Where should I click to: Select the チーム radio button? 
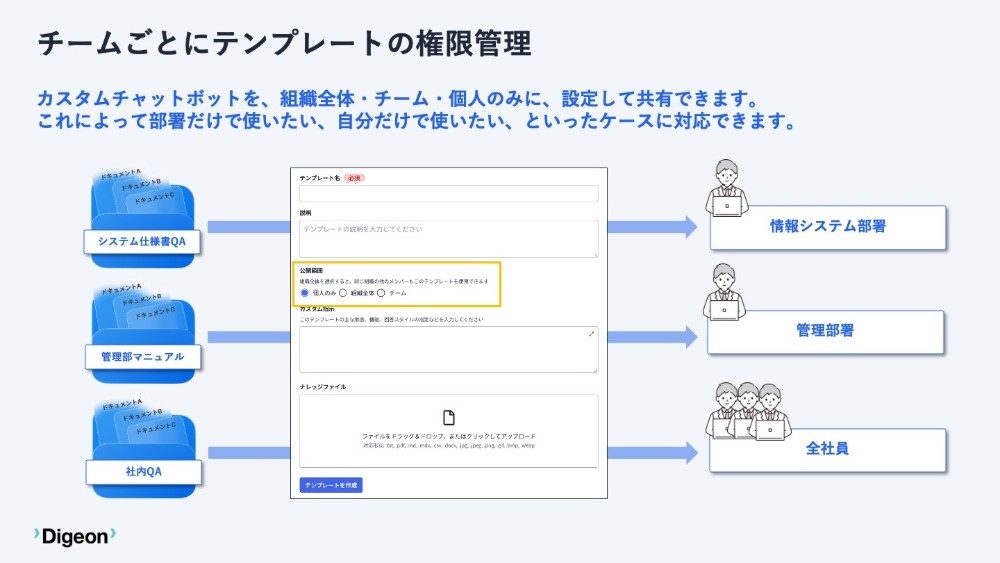tap(381, 294)
